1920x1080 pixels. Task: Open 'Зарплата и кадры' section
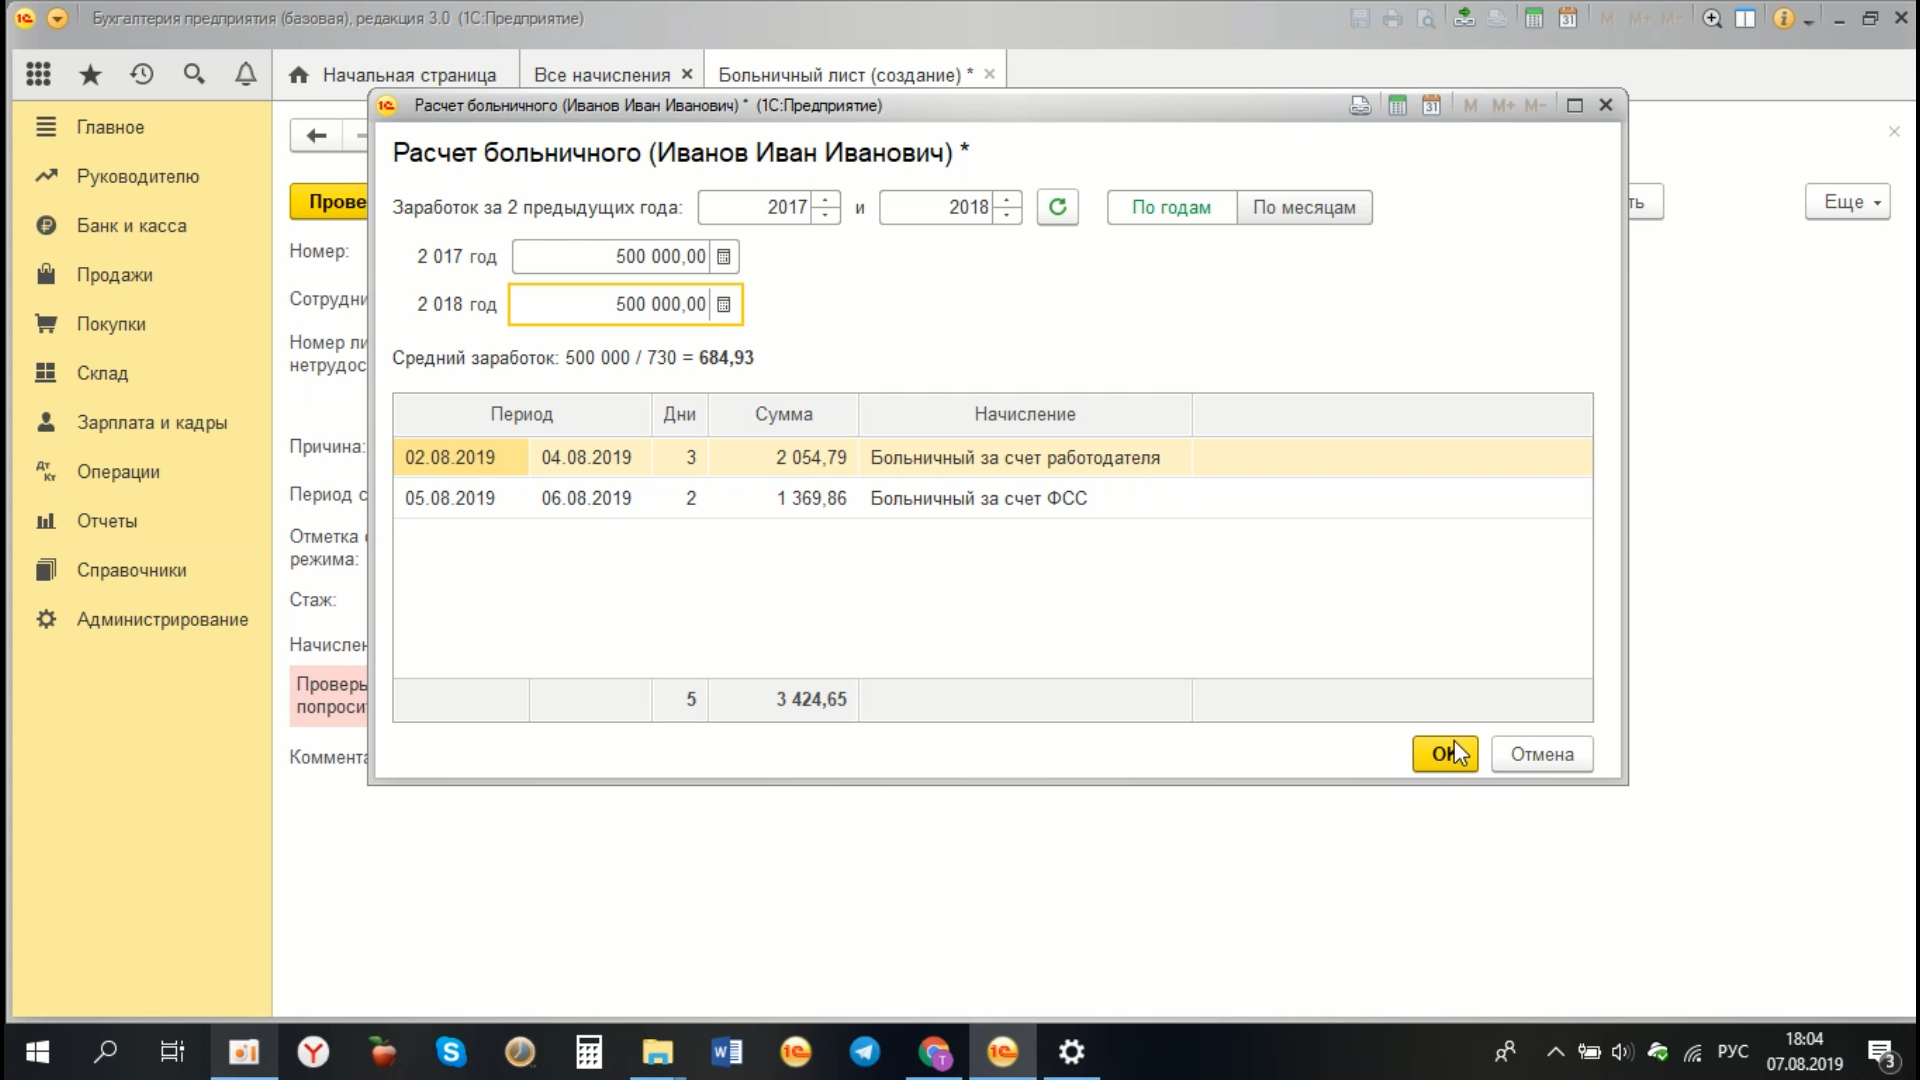pyautogui.click(x=151, y=422)
